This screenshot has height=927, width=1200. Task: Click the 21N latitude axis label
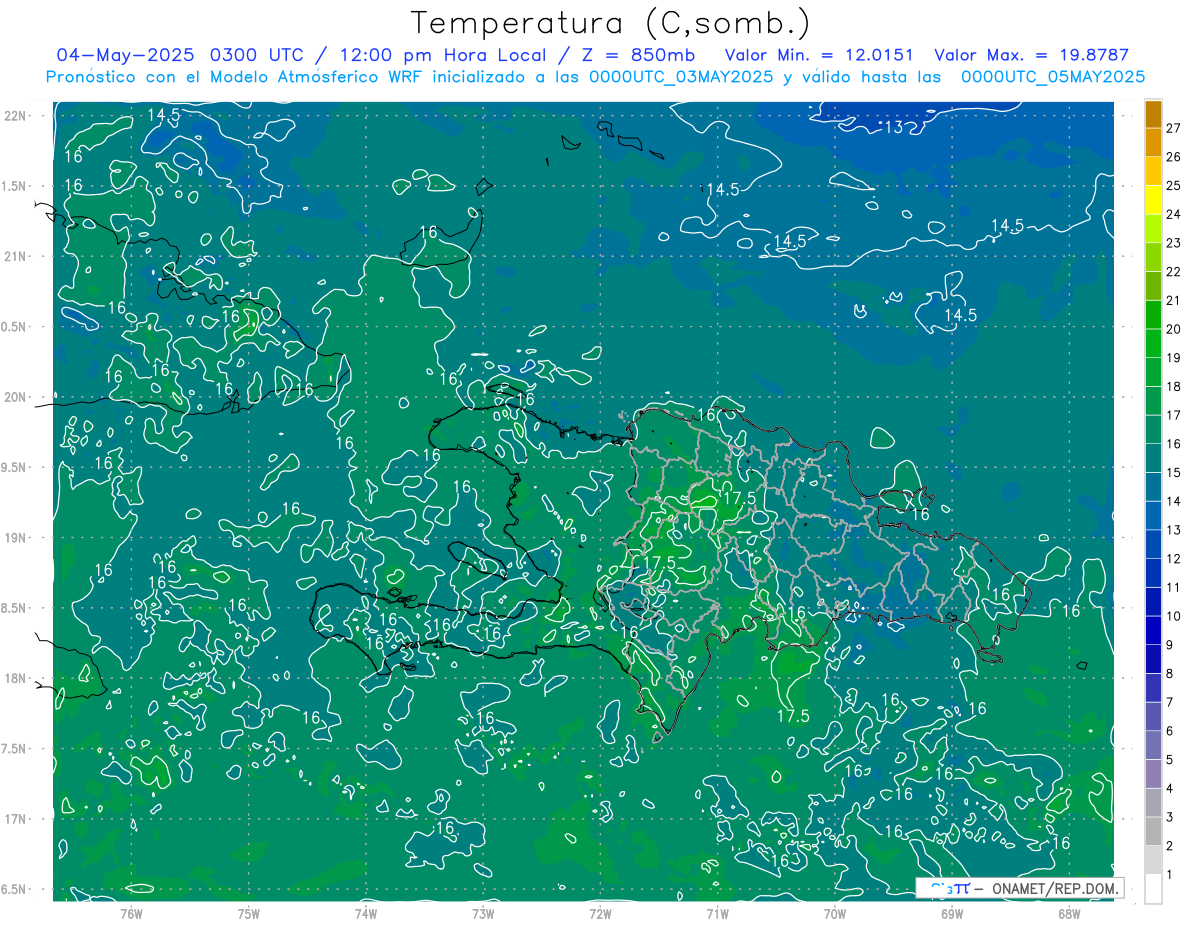[x=17, y=256]
